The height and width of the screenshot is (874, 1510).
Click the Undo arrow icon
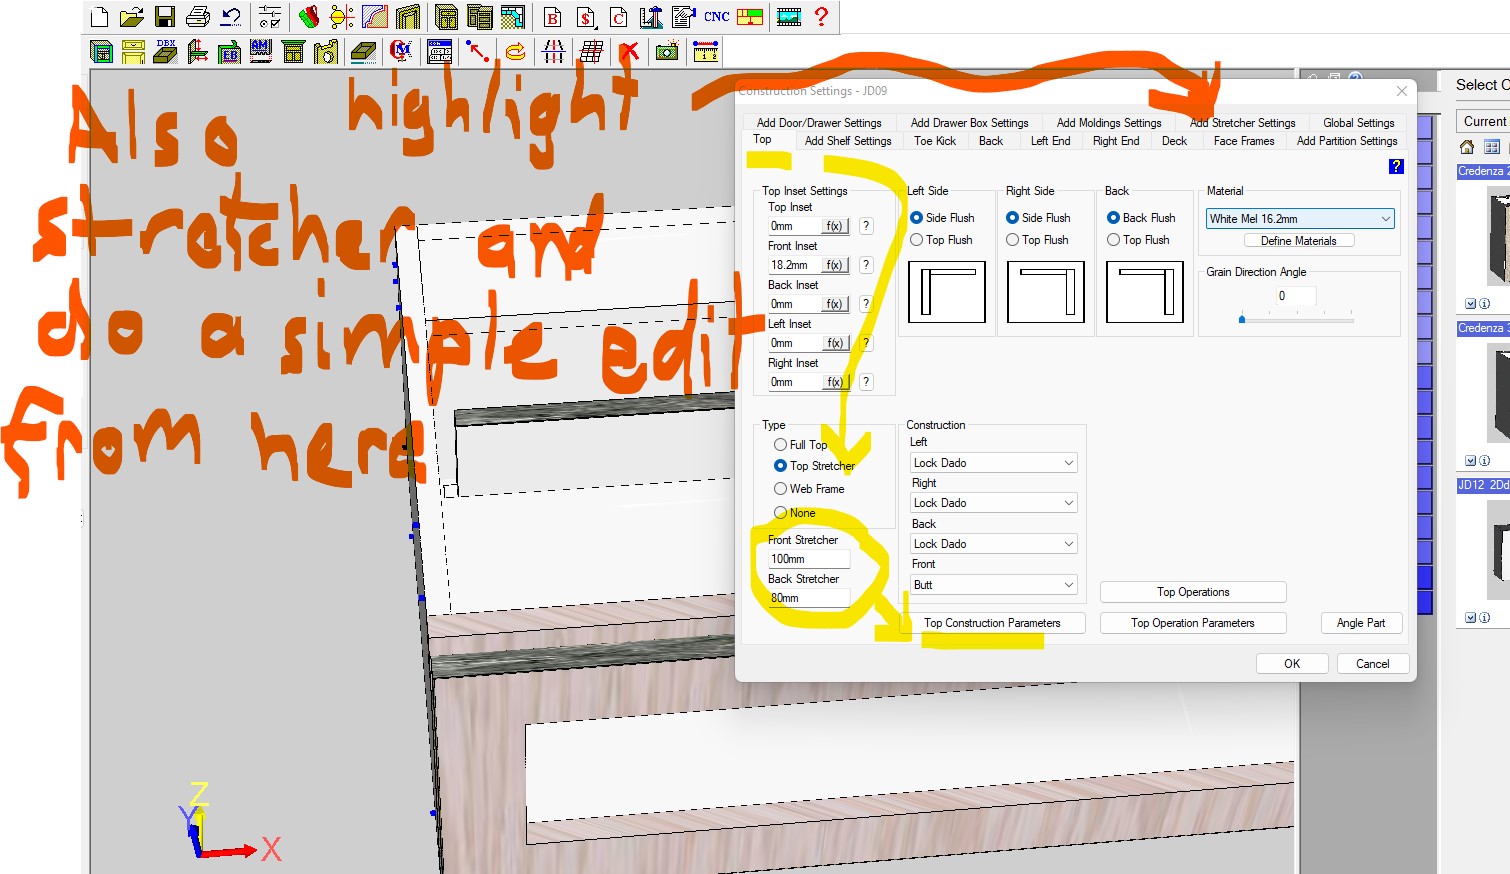pos(231,17)
